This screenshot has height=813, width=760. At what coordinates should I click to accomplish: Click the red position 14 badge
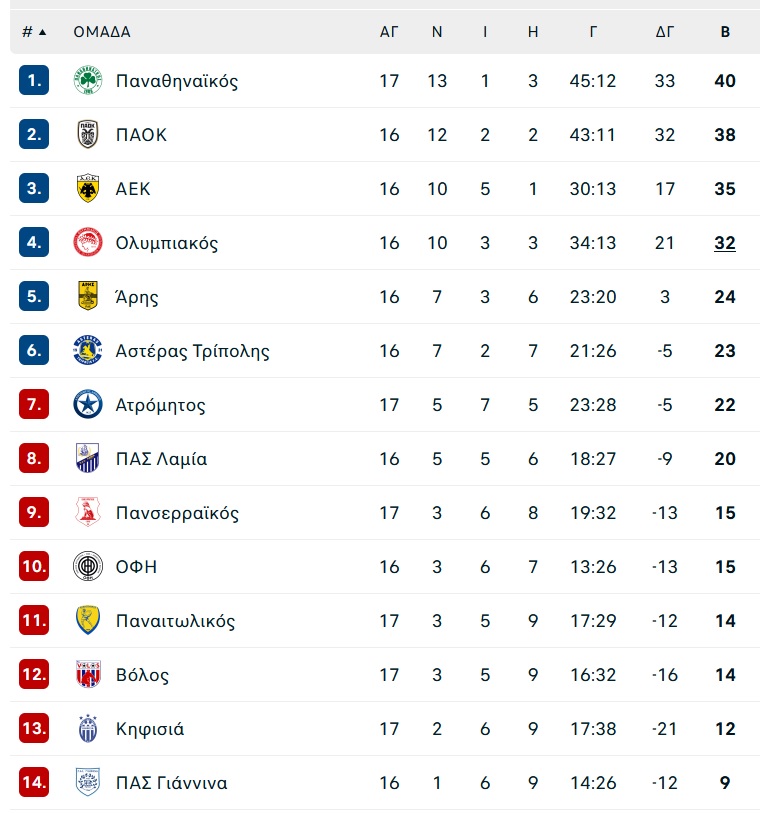coord(34,782)
